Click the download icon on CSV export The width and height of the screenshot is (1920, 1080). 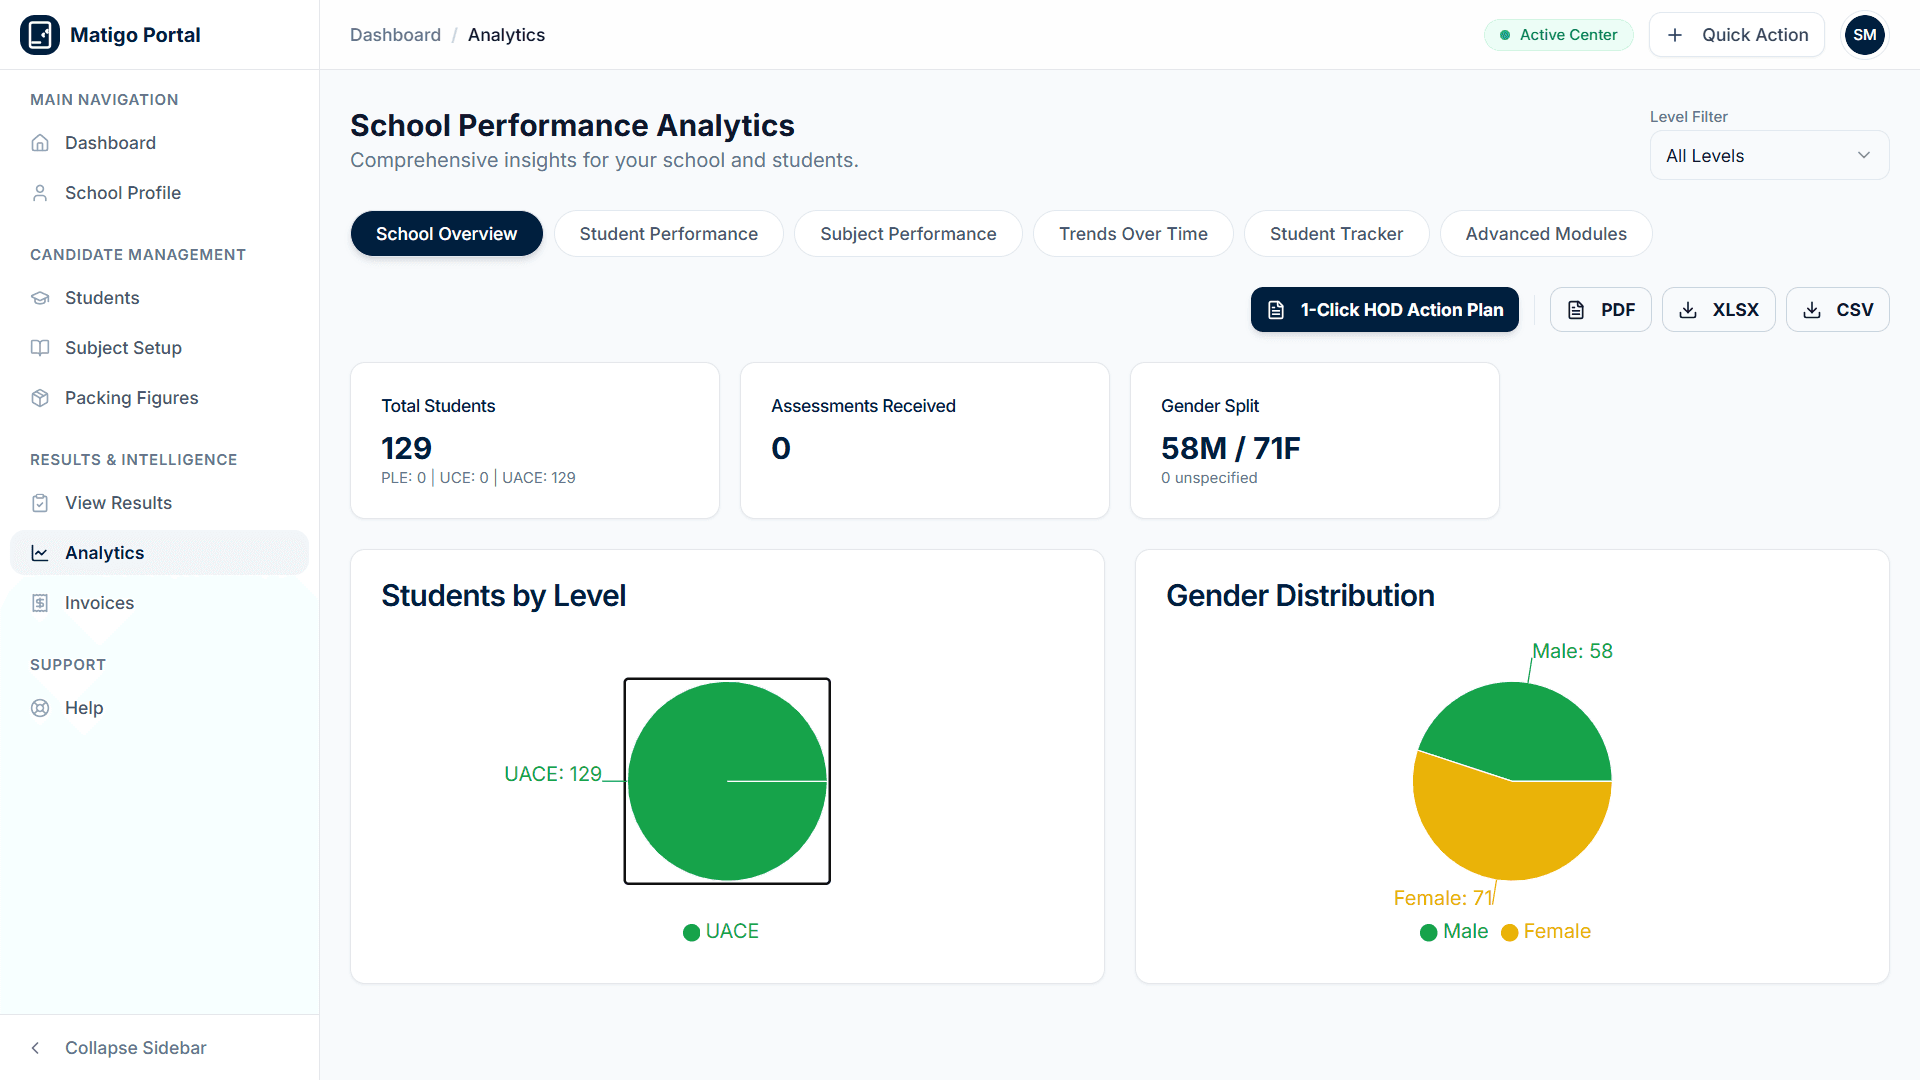click(x=1812, y=310)
